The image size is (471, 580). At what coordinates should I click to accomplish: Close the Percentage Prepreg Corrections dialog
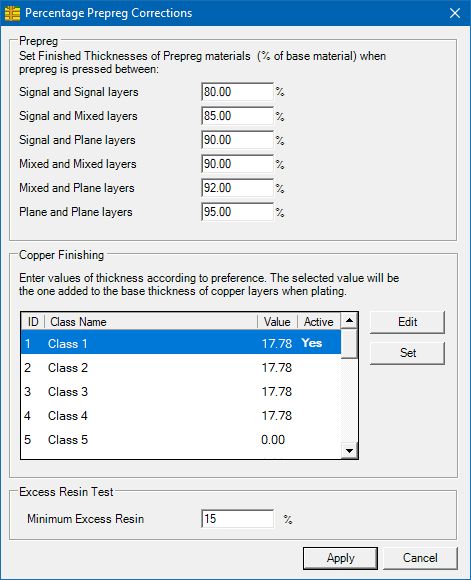455,13
